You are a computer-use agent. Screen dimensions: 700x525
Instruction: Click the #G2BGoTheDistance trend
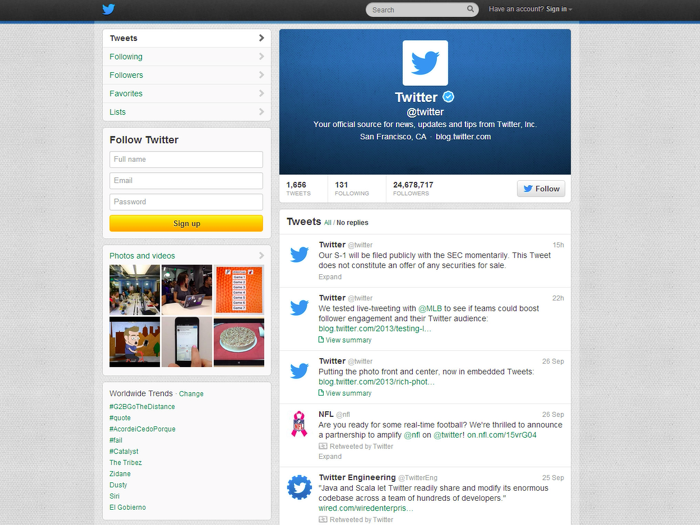(x=142, y=407)
